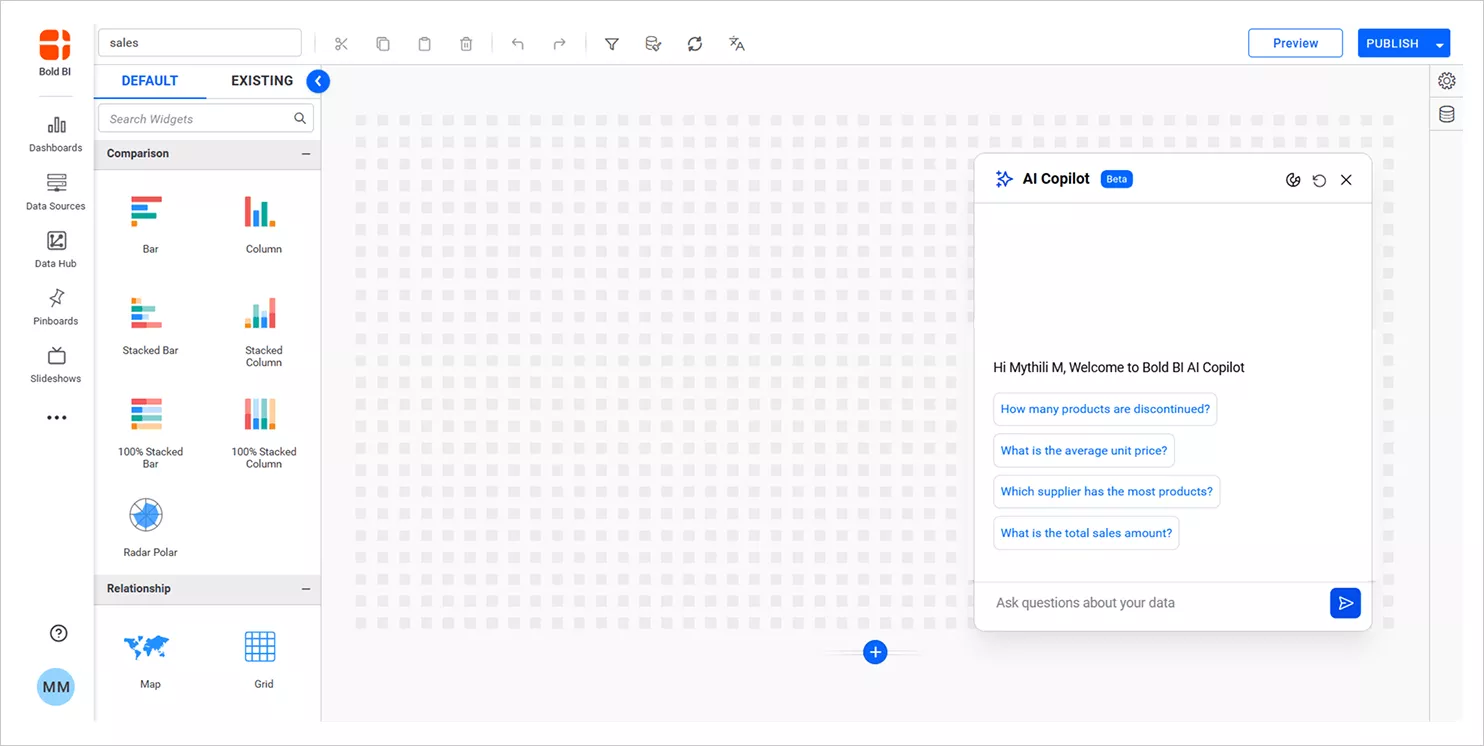Open the data panel on the right

tap(1447, 113)
